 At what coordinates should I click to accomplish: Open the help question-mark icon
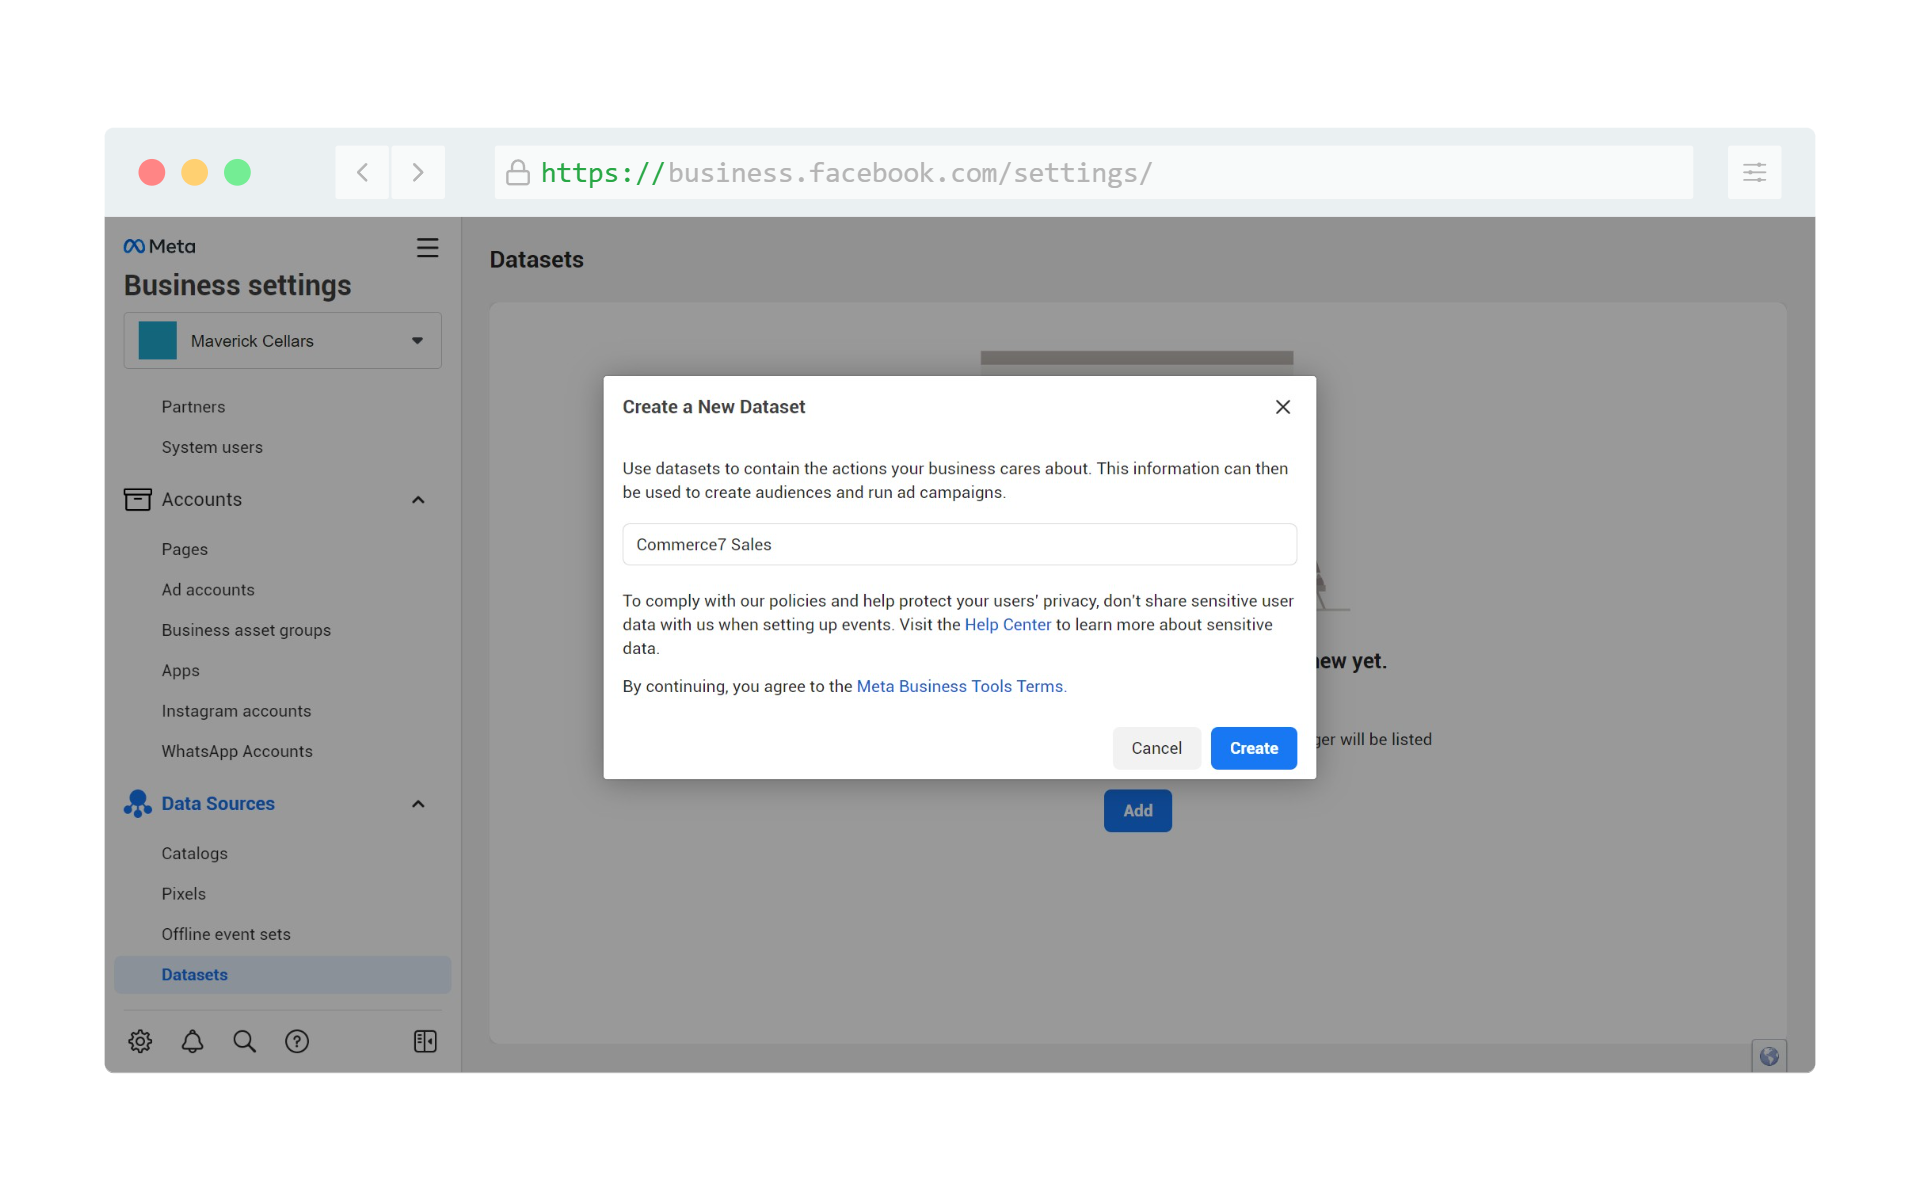pos(297,1041)
